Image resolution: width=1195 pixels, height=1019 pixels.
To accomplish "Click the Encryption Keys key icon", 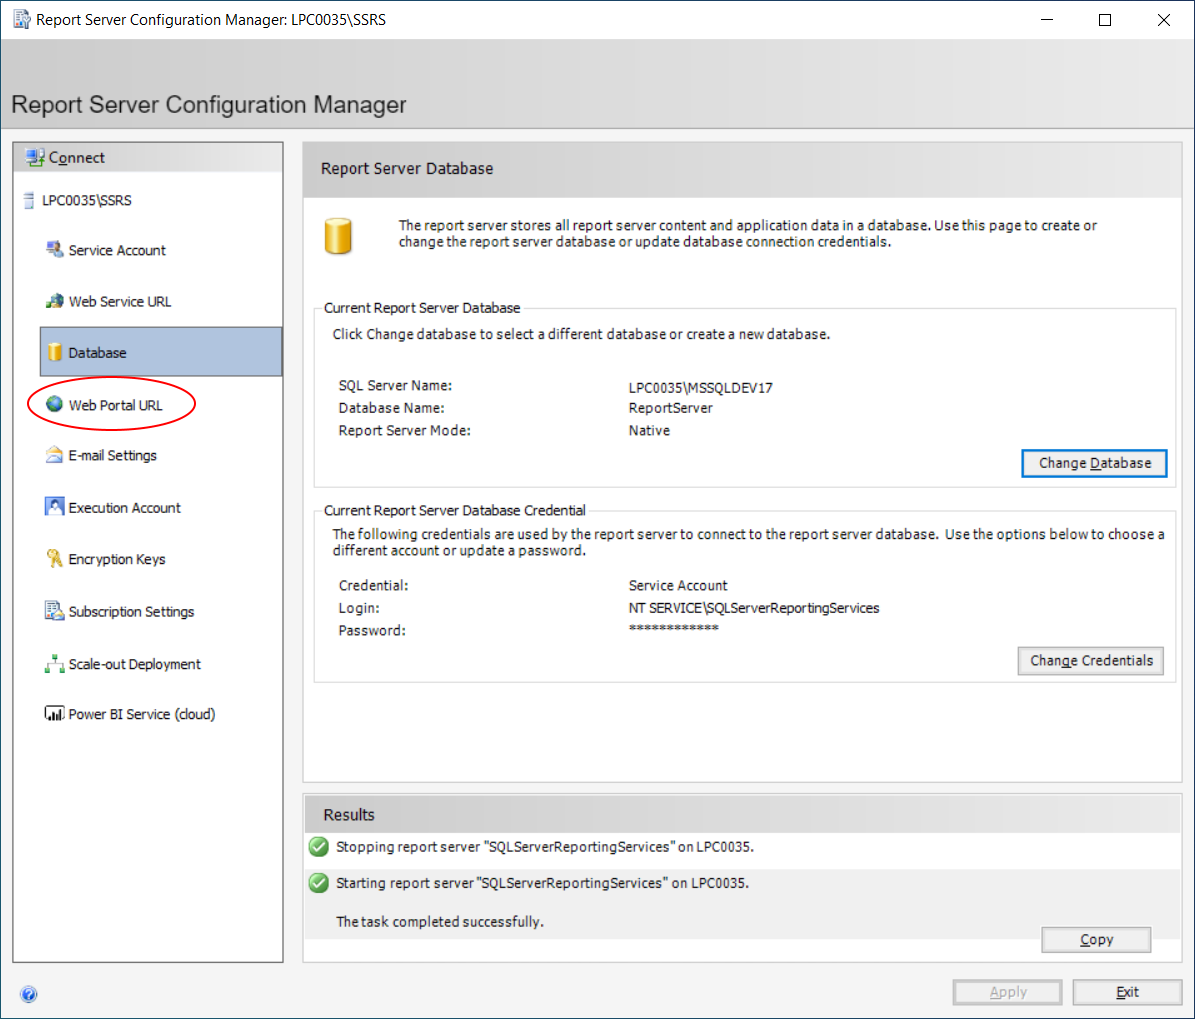I will (x=54, y=559).
